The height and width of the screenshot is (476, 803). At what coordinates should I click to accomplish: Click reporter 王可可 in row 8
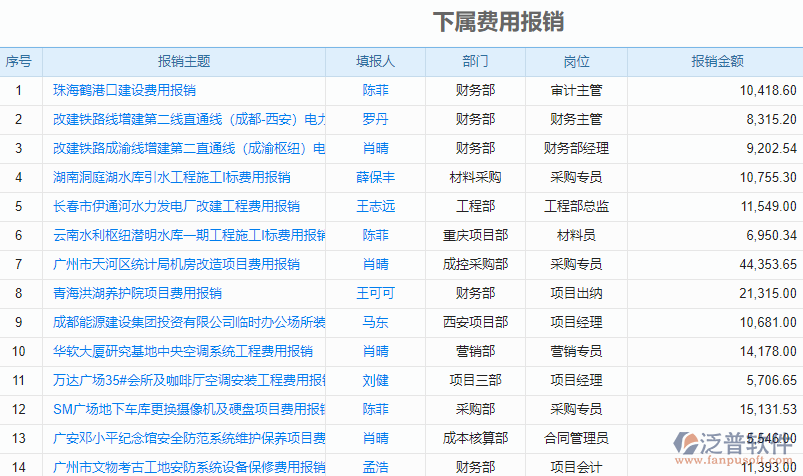click(375, 294)
